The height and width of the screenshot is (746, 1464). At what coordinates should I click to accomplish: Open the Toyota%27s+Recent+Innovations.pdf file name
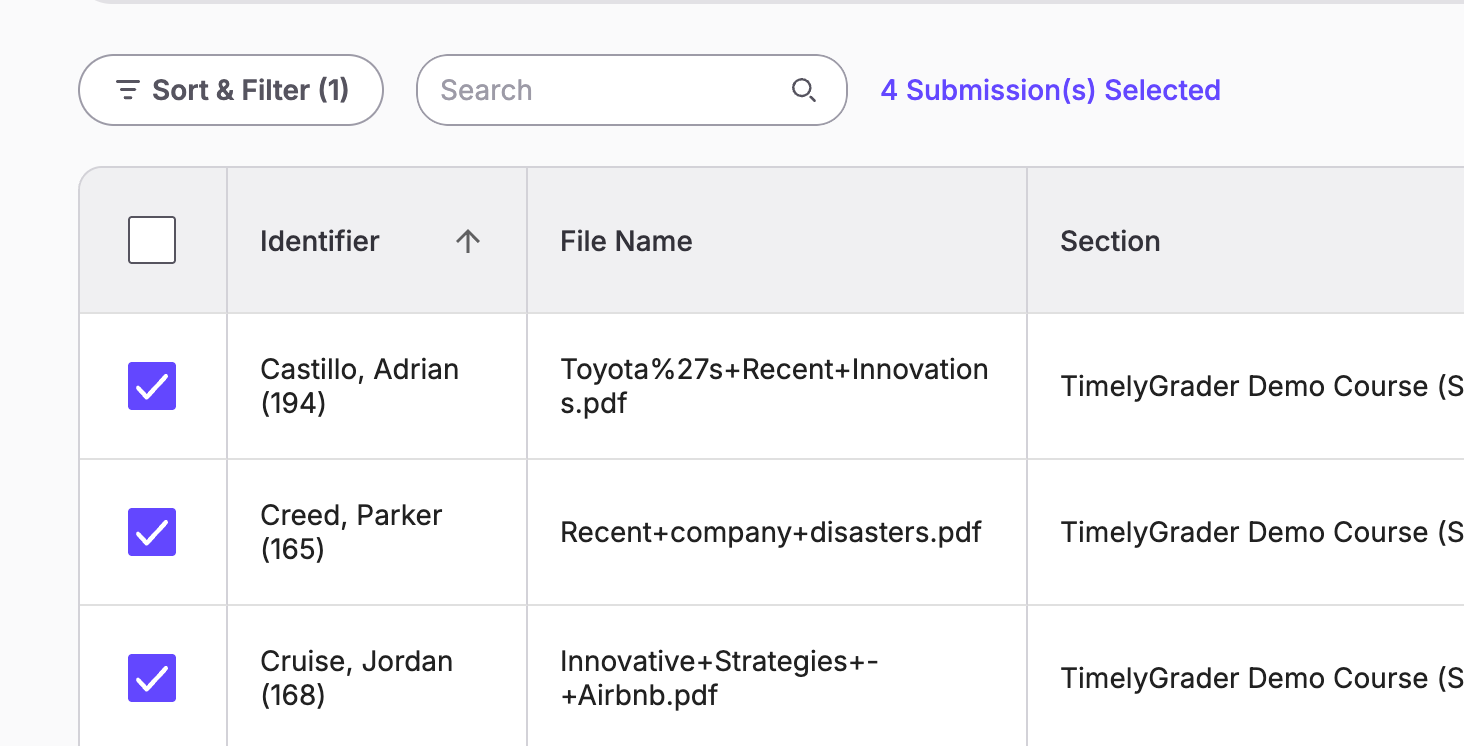point(774,386)
